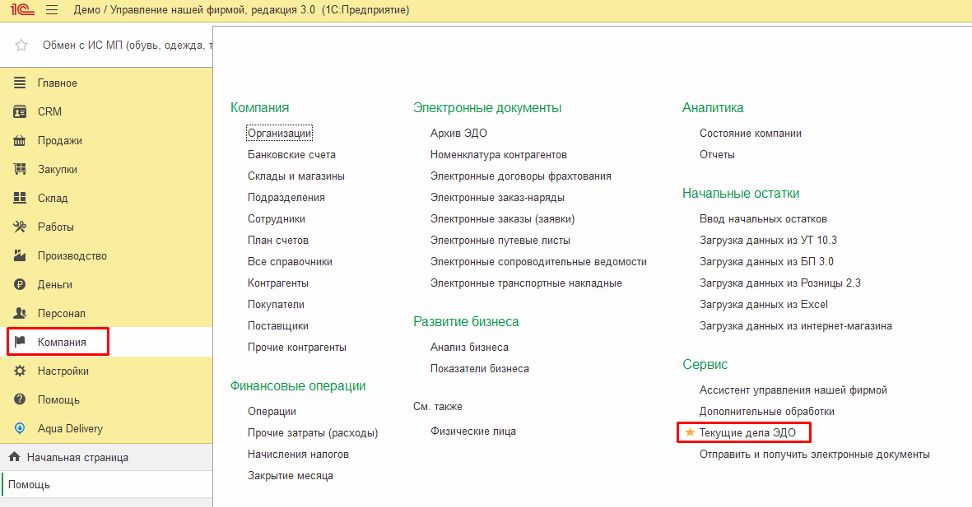The height and width of the screenshot is (507, 972).
Task: Click the Продажи basket icon
Action: click(20, 140)
